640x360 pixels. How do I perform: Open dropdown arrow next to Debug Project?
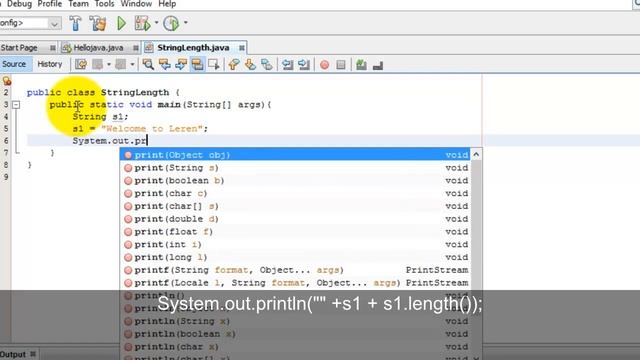(156, 23)
